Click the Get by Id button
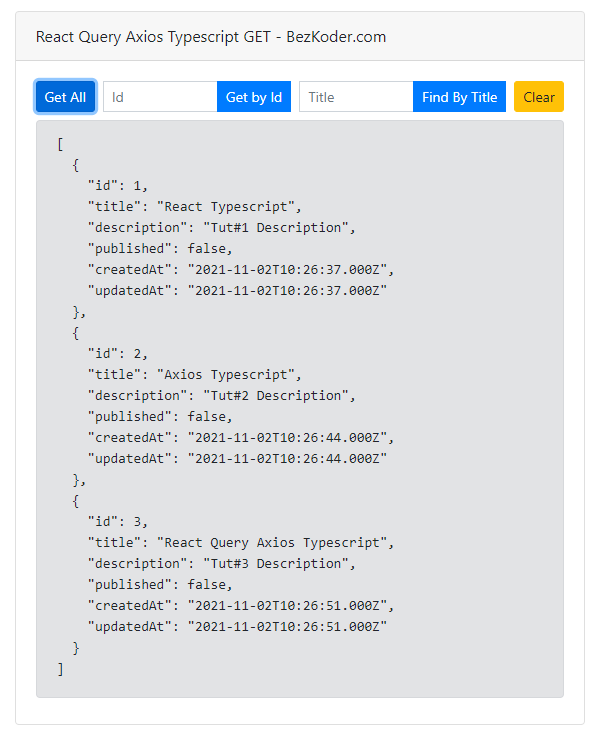 pos(254,97)
